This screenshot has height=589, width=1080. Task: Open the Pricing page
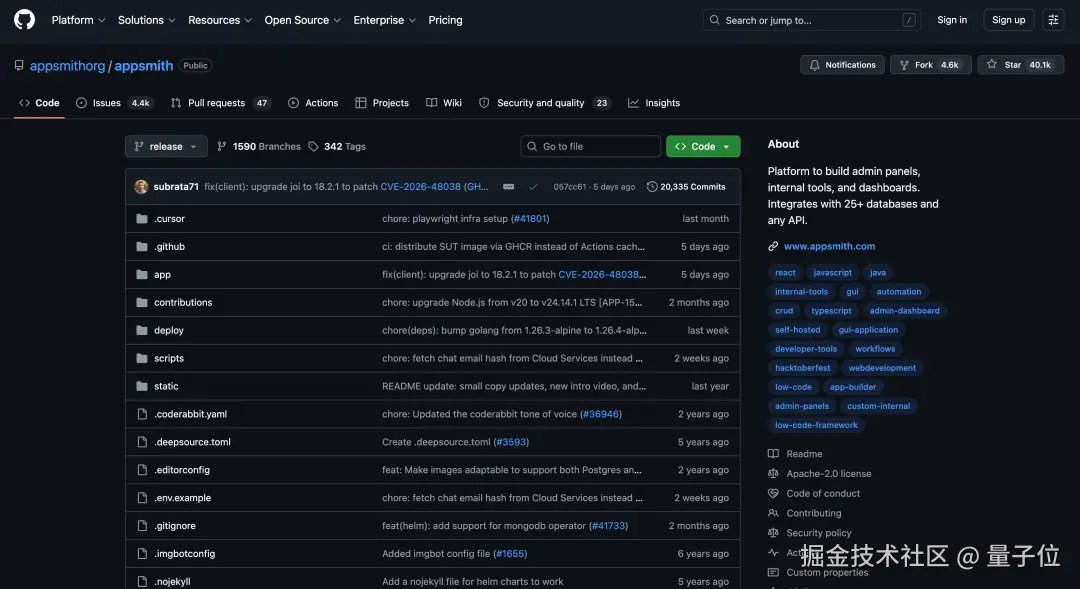point(446,20)
